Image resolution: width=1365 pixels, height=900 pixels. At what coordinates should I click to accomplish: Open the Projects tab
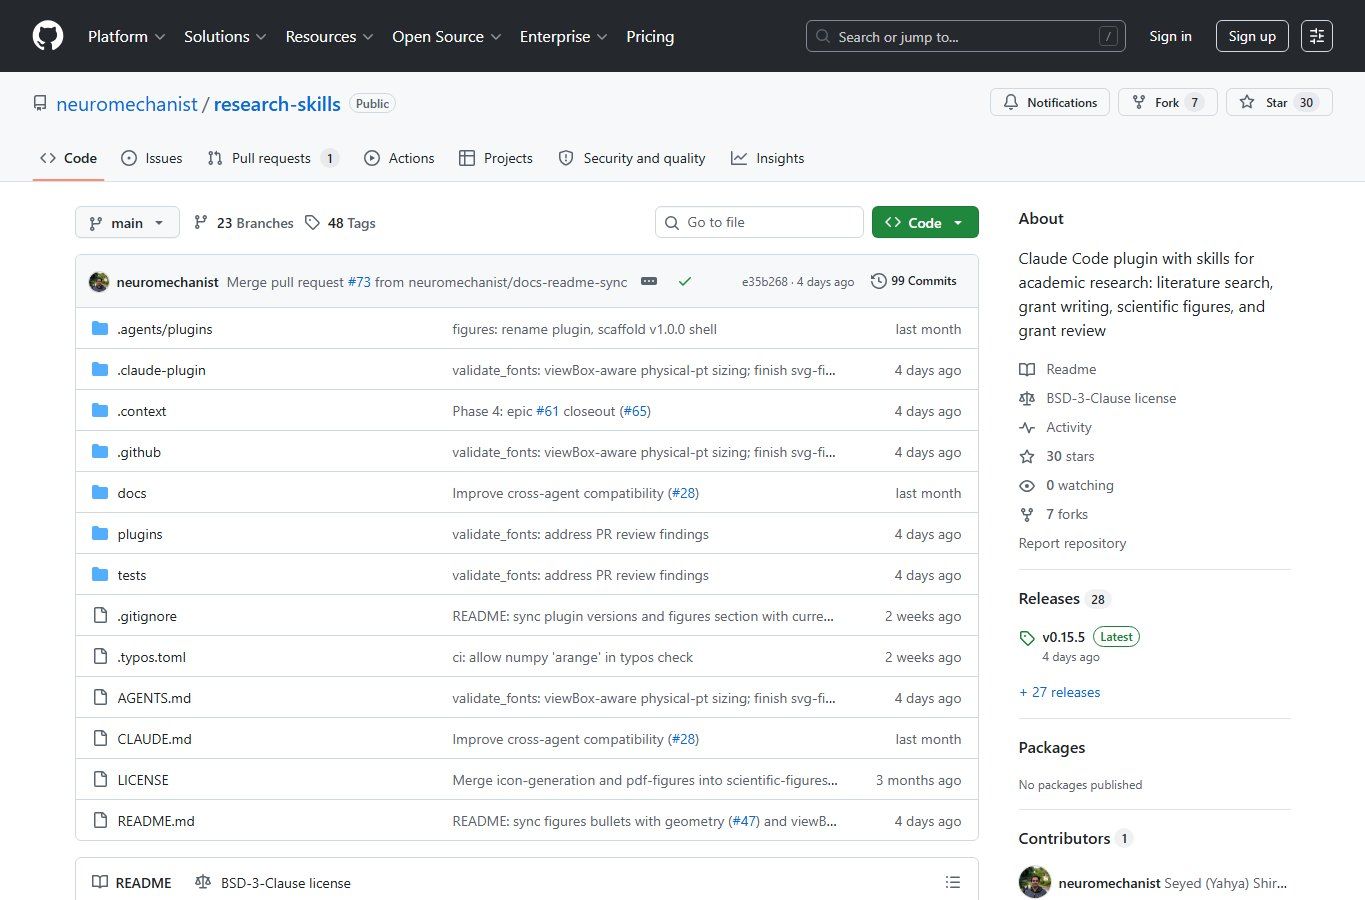tap(496, 158)
